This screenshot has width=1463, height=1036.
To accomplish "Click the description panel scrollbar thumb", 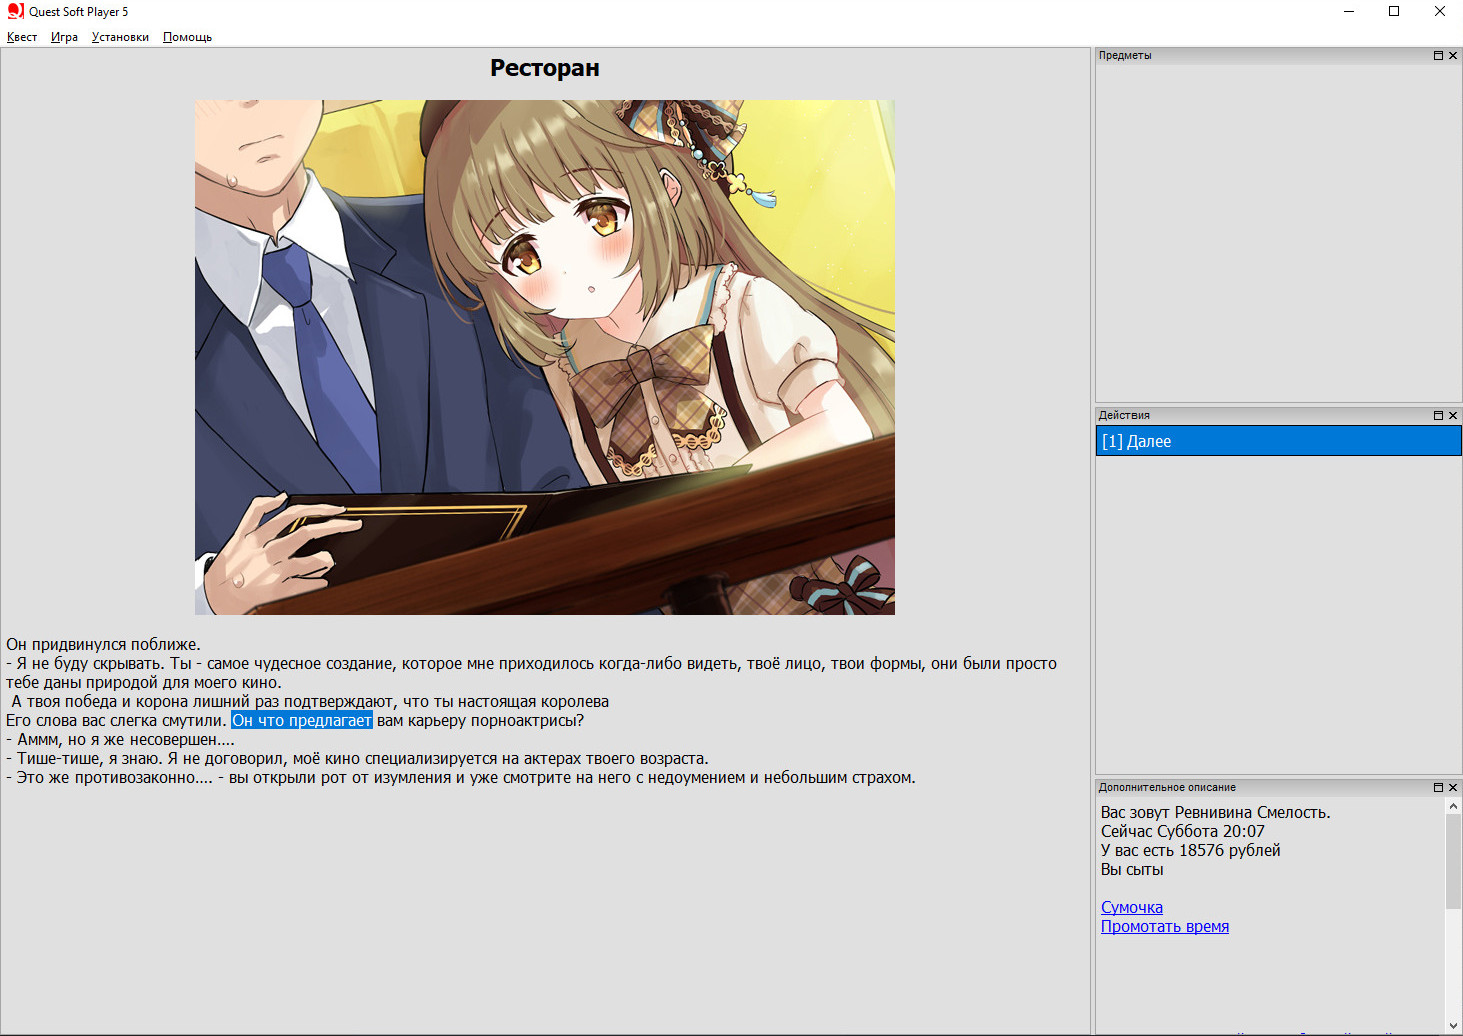I will coord(1453,862).
